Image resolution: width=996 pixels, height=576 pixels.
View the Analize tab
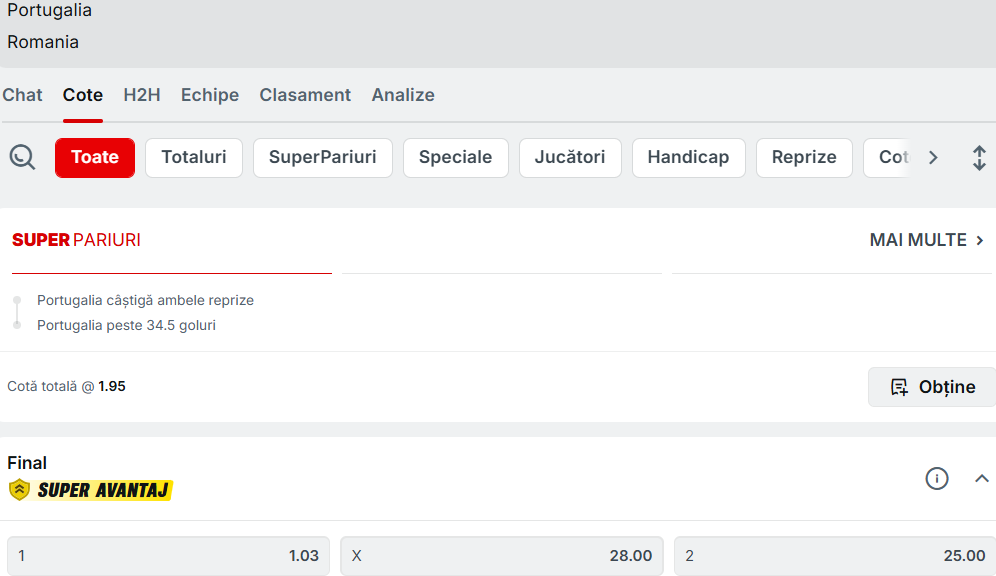coord(403,95)
